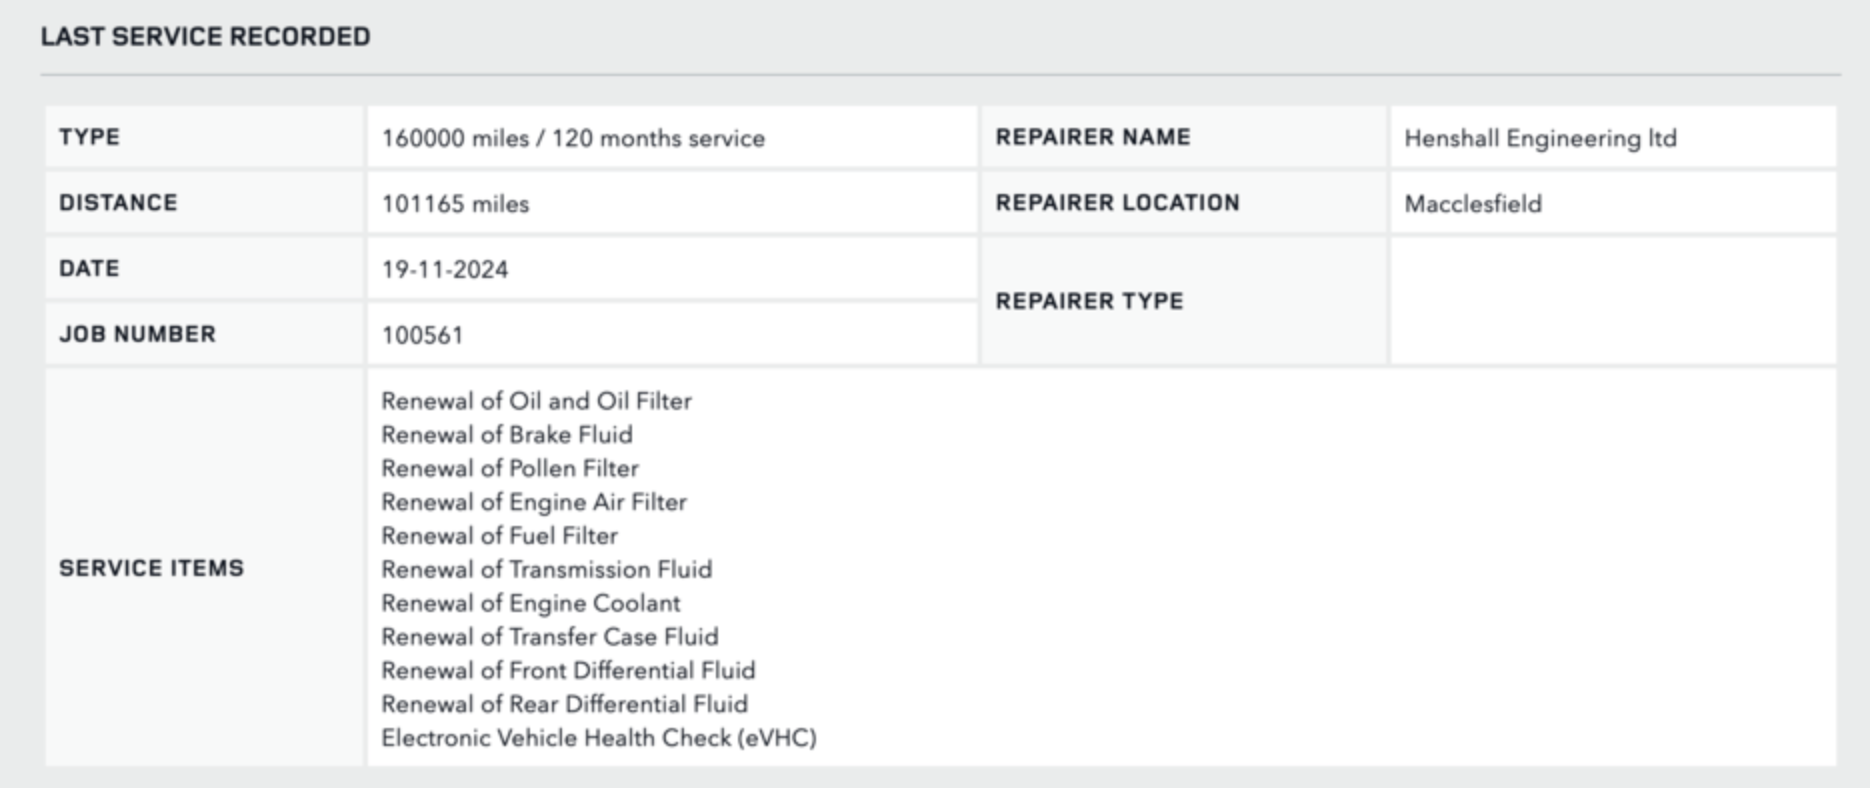Click Renewal of Transmission Fluid

point(546,570)
